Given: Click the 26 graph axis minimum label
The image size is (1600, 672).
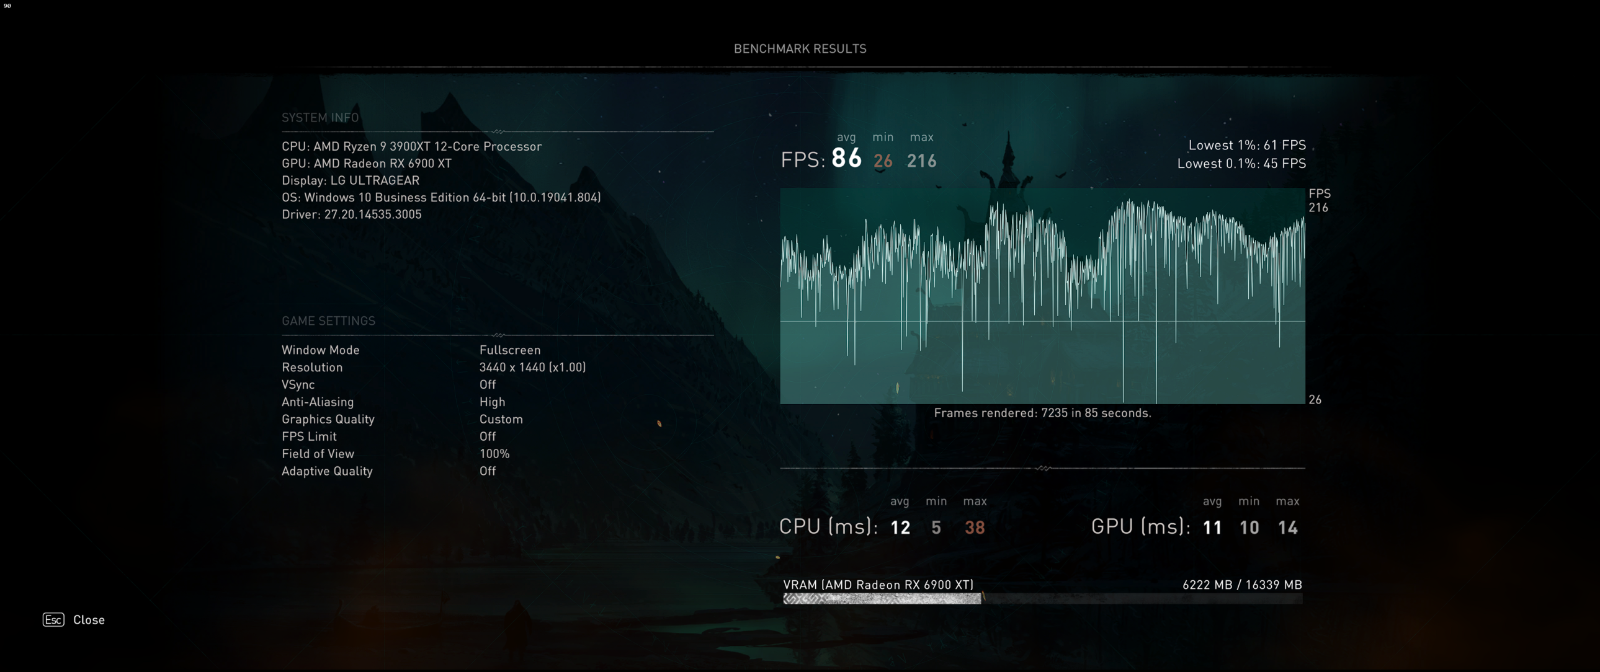Looking at the screenshot, I should [x=1315, y=400].
